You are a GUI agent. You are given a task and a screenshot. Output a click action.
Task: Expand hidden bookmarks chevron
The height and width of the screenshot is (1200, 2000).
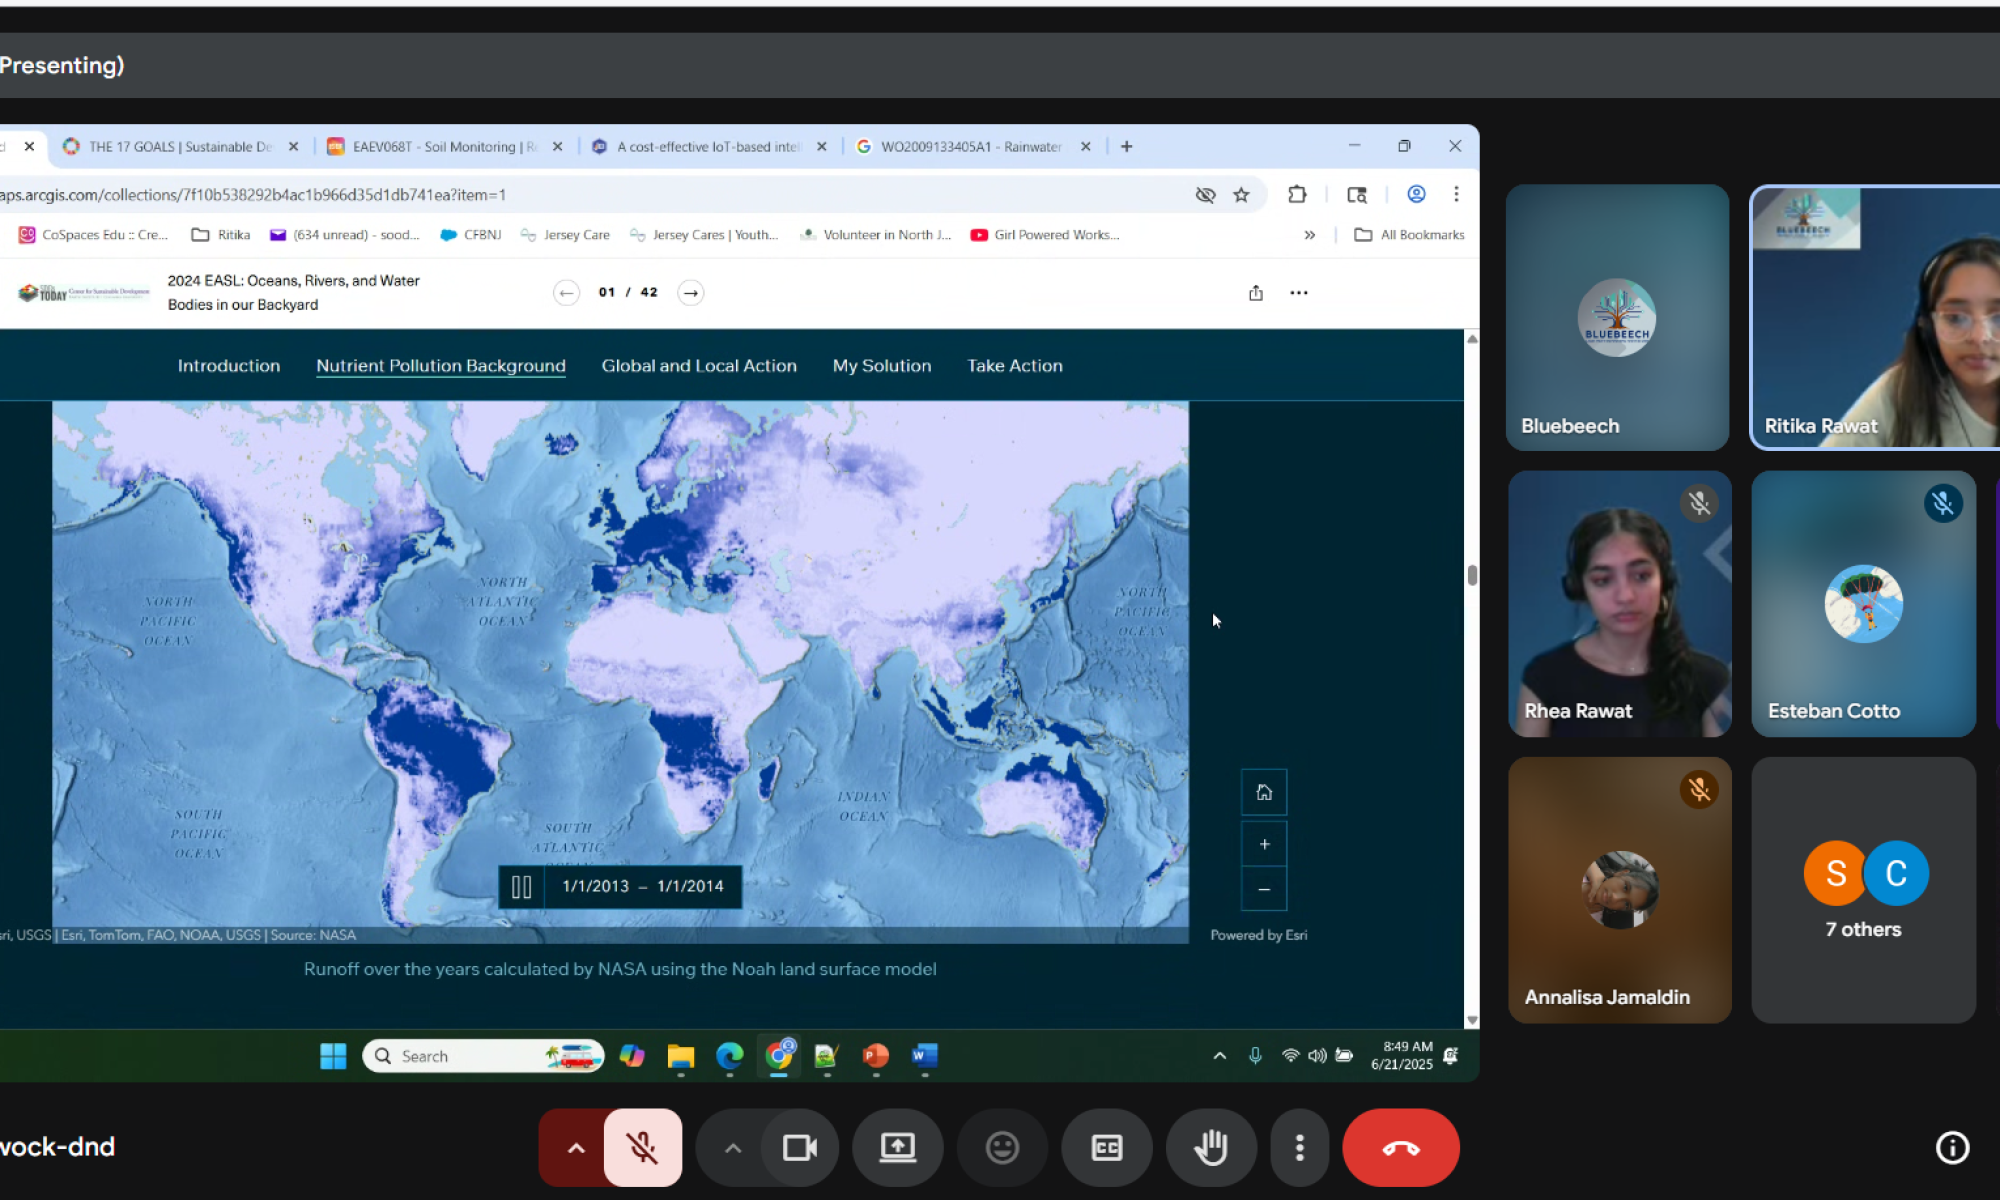click(x=1309, y=235)
